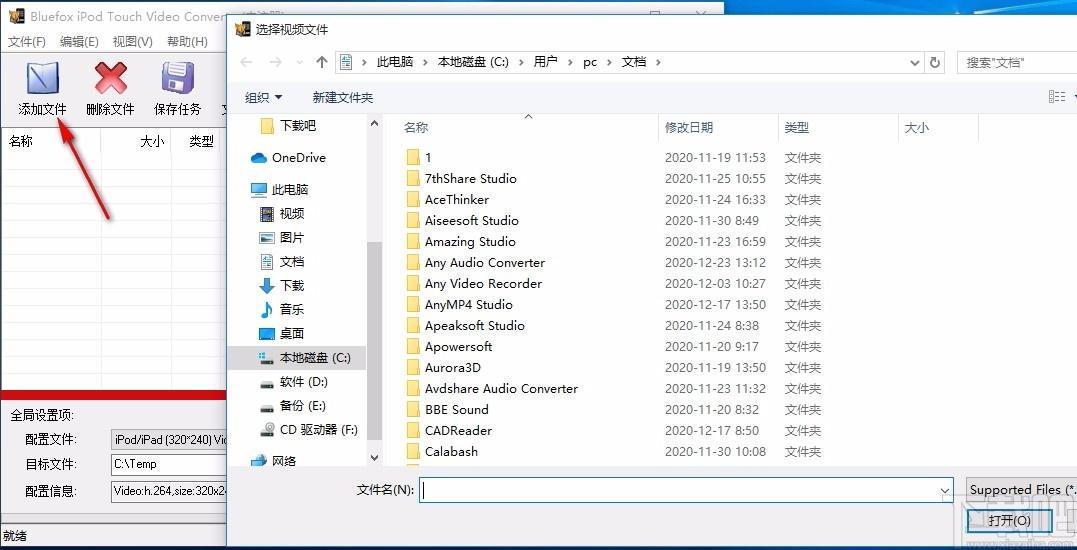Sort by Date Modified (修改日期) column
Viewport: 1077px width, 550px height.
tap(689, 128)
